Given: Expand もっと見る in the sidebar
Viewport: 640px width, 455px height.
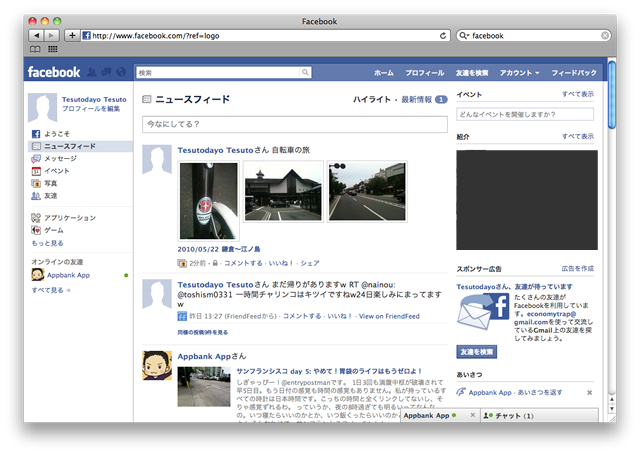Looking at the screenshot, I should click(x=47, y=243).
